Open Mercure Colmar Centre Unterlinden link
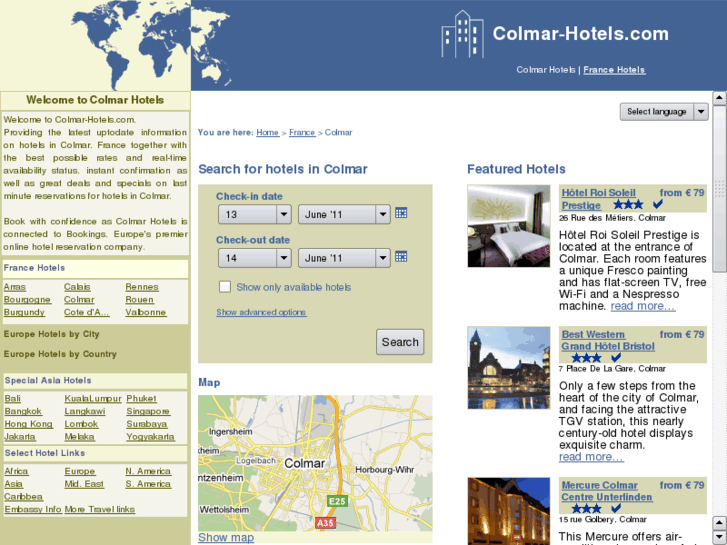The image size is (727, 545). [606, 491]
